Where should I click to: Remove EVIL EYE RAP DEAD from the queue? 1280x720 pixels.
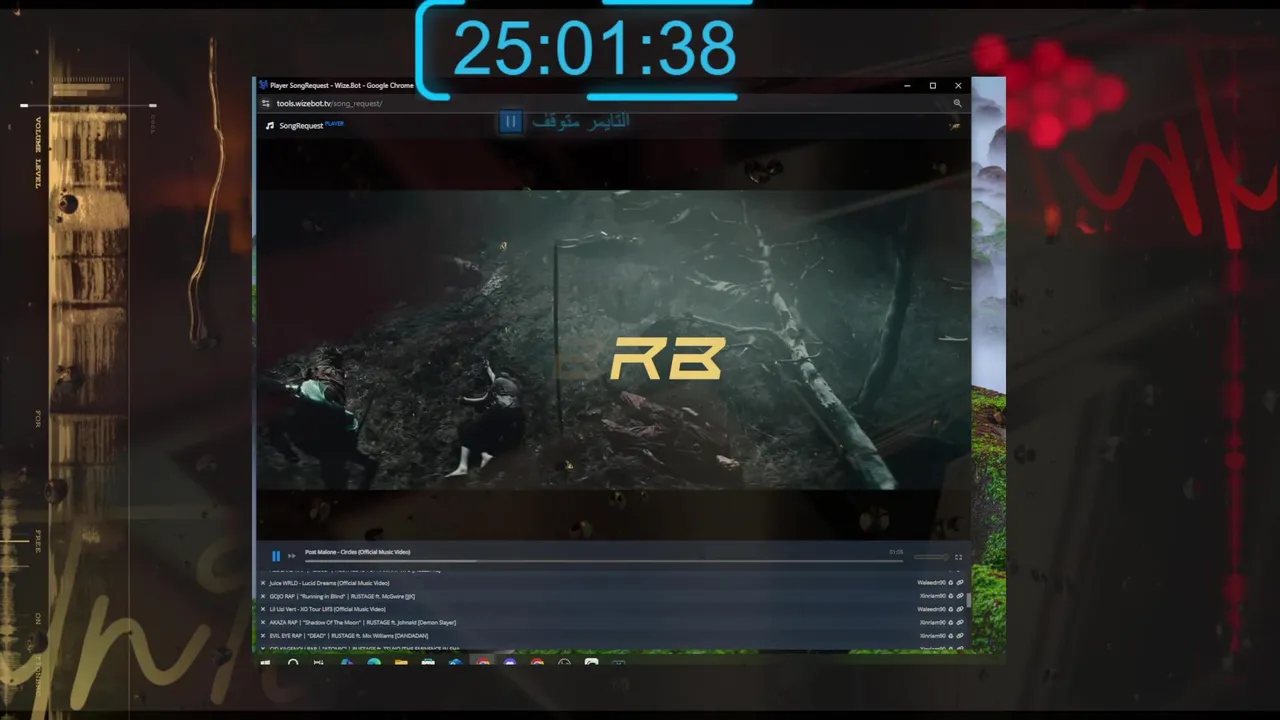tap(263, 635)
